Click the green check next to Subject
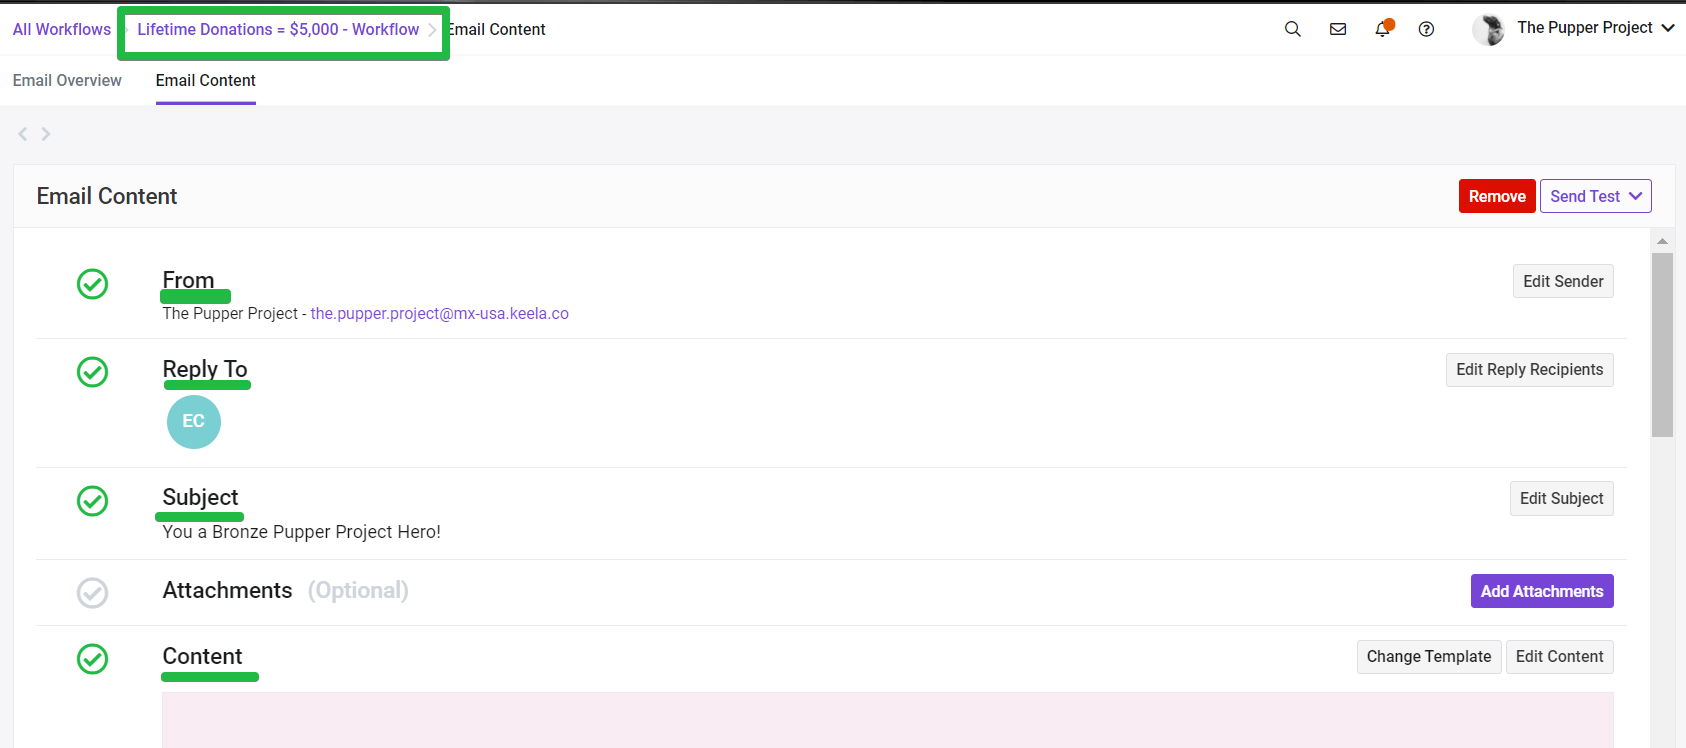The height and width of the screenshot is (748, 1686). tap(93, 501)
